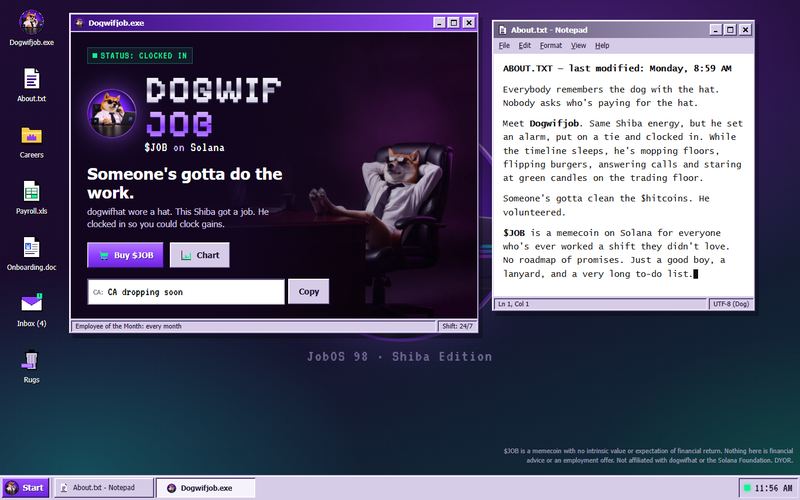Click the Start button on taskbar
Image resolution: width=800 pixels, height=500 pixels.
point(26,488)
